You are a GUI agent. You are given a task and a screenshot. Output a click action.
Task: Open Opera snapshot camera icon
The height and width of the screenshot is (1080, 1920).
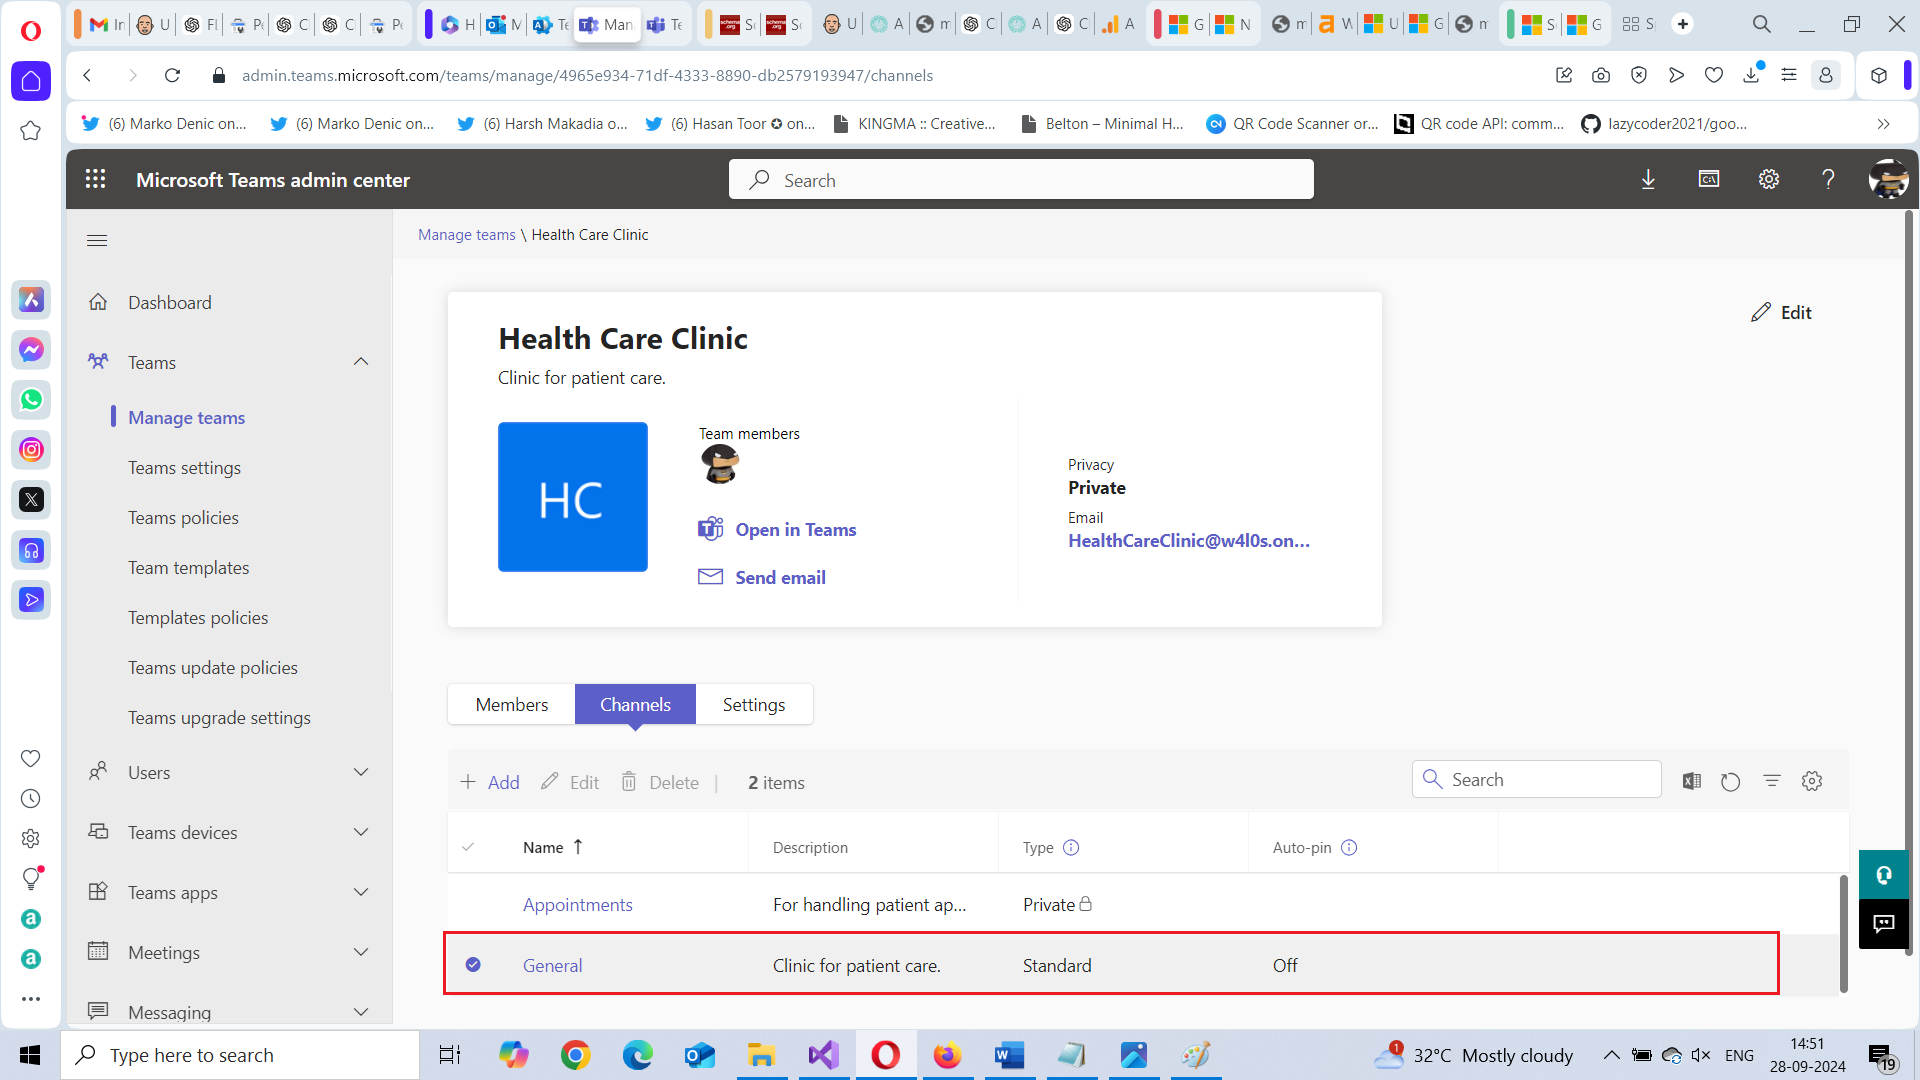(x=1601, y=75)
